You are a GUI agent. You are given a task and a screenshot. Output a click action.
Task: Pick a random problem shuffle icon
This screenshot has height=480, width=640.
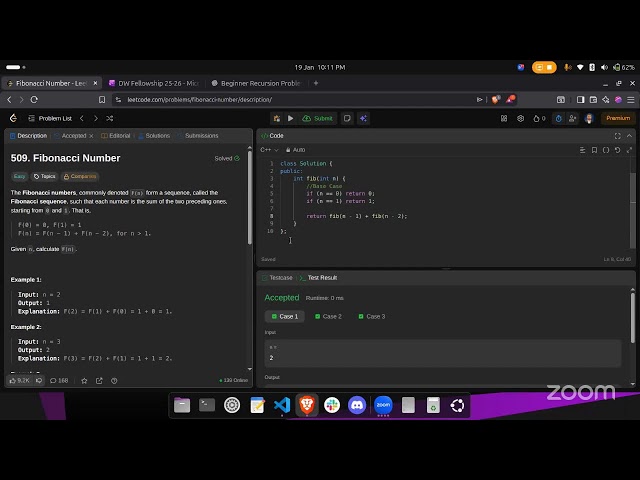pyautogui.click(x=110, y=118)
